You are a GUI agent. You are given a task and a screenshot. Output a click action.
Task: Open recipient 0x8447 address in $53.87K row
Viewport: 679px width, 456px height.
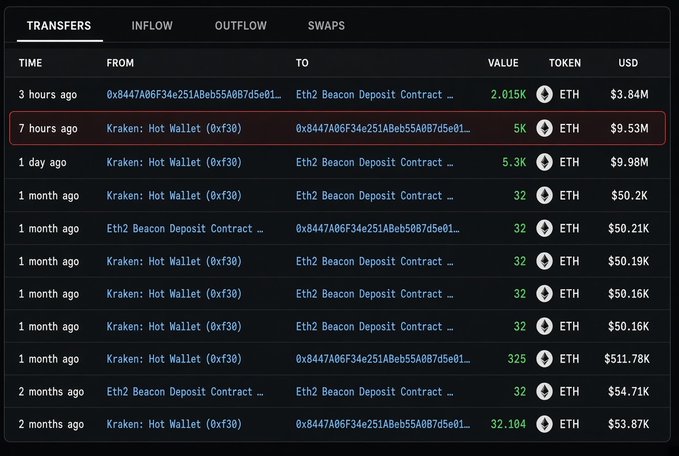coord(383,424)
